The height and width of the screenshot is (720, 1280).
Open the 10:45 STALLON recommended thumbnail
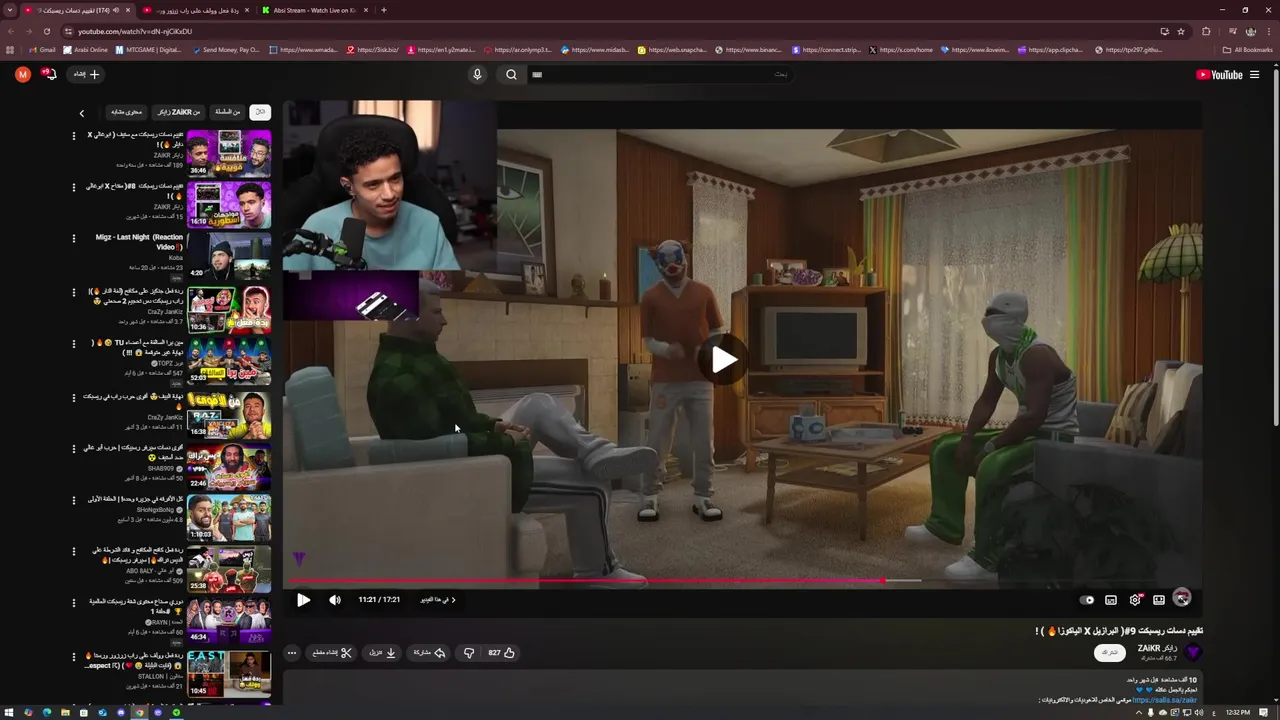pyautogui.click(x=228, y=674)
